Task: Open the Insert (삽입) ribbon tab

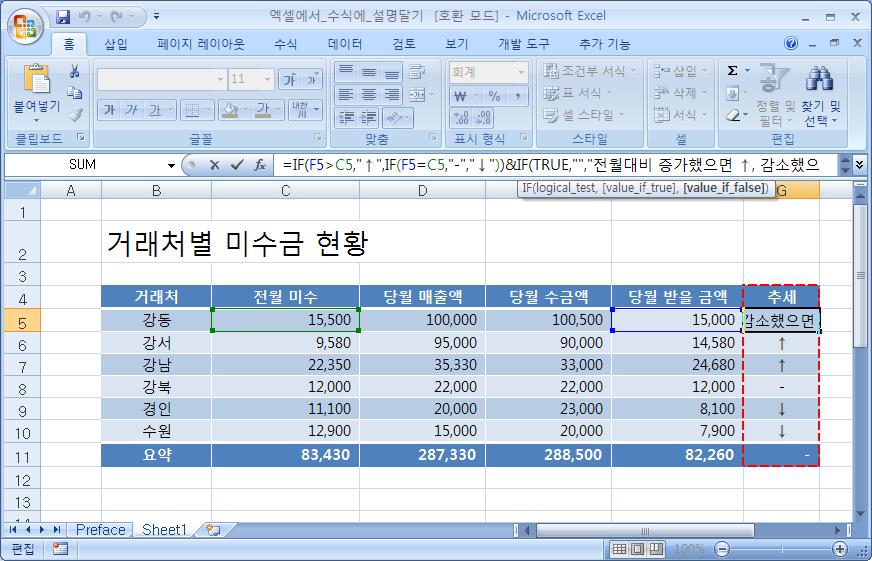Action: (x=116, y=44)
